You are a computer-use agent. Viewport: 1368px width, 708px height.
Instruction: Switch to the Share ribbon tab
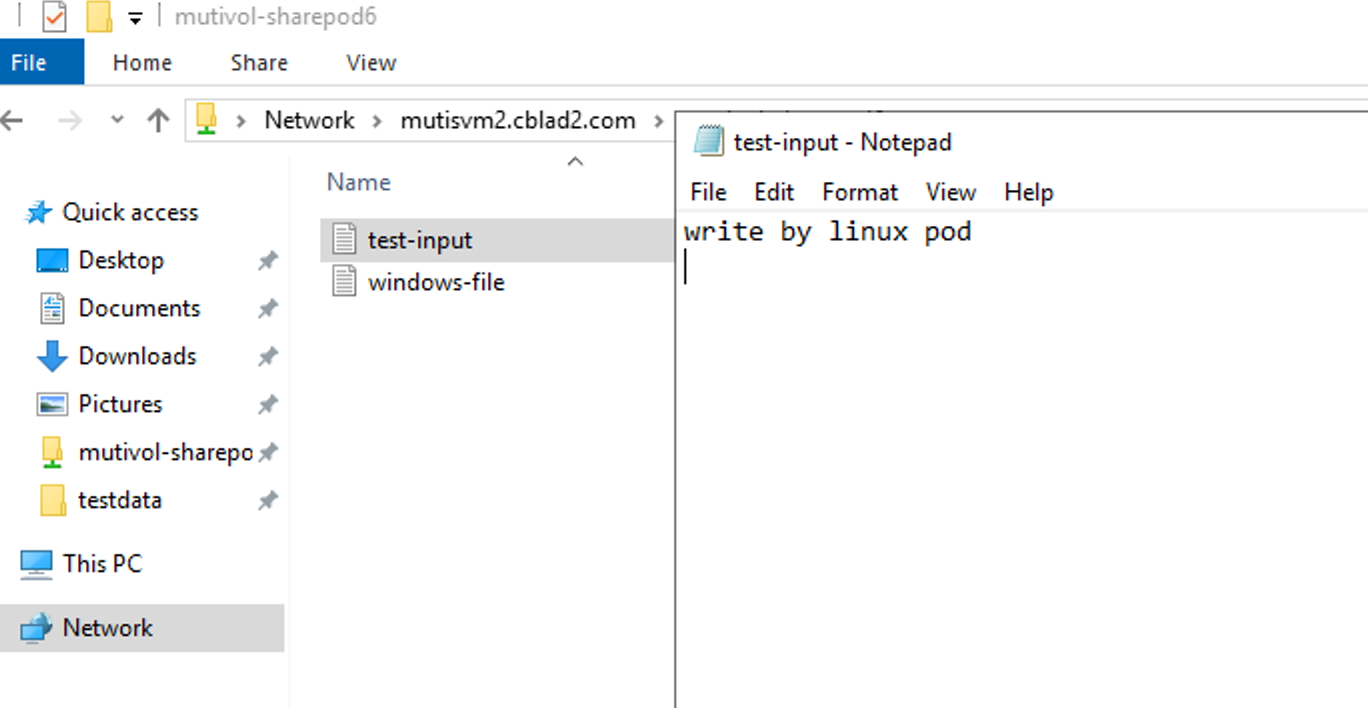pos(259,62)
